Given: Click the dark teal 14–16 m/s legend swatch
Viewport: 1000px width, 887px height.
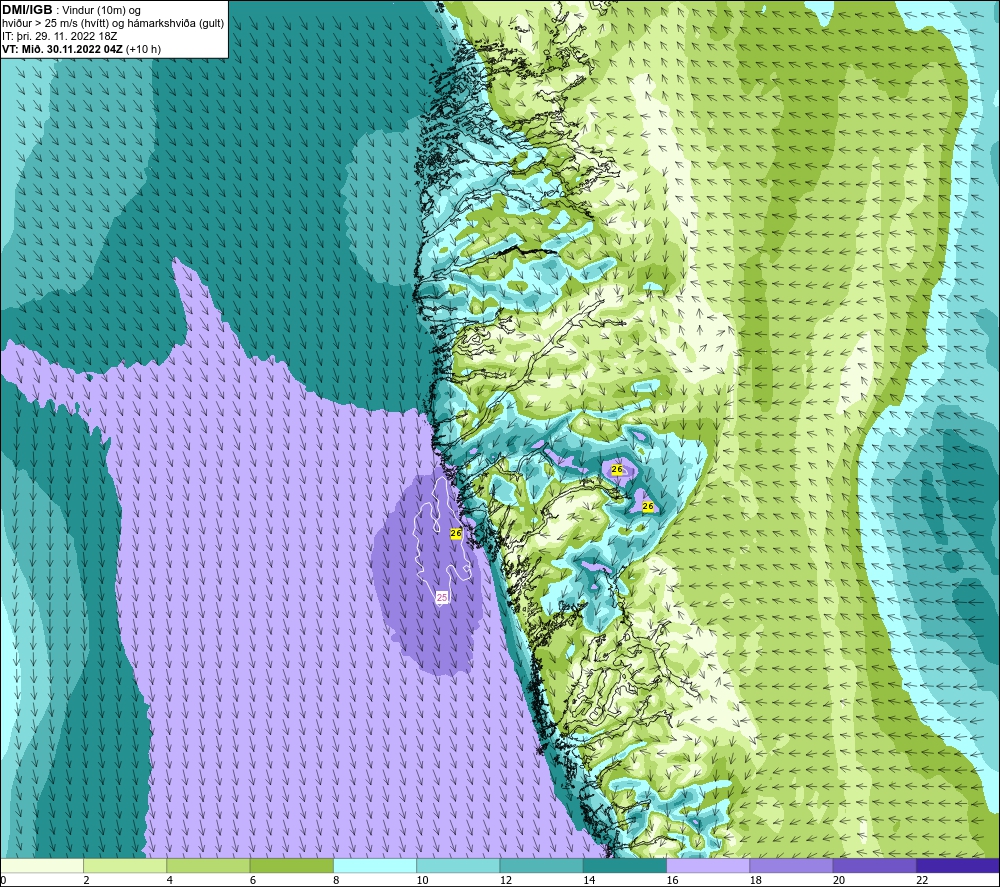Looking at the screenshot, I should [625, 865].
